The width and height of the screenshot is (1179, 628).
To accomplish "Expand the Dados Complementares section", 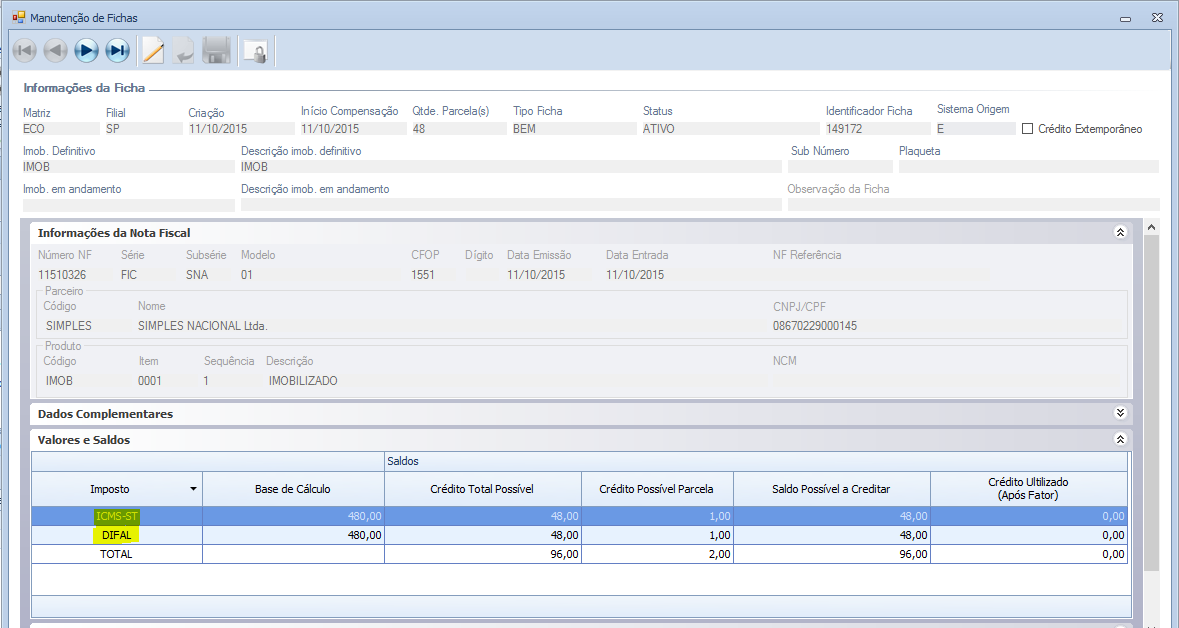I will point(1120,413).
